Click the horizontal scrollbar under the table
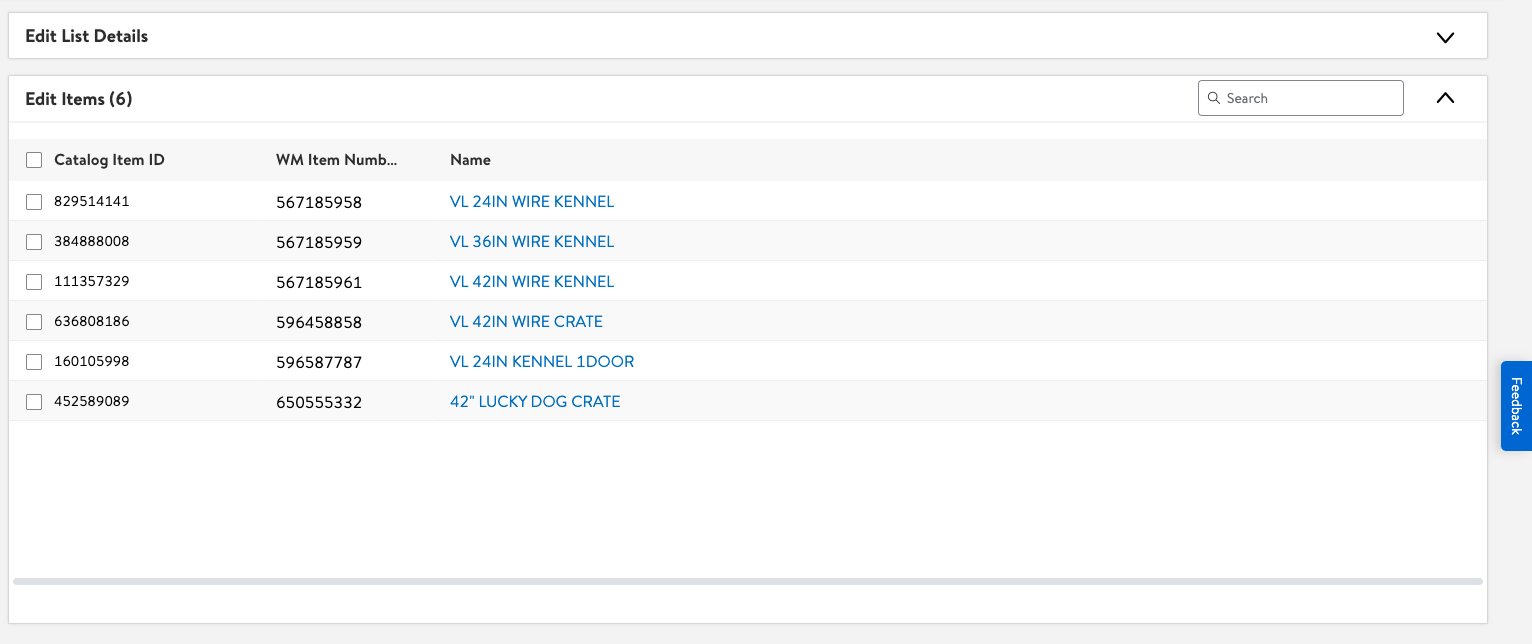The image size is (1532, 644). coord(748,581)
